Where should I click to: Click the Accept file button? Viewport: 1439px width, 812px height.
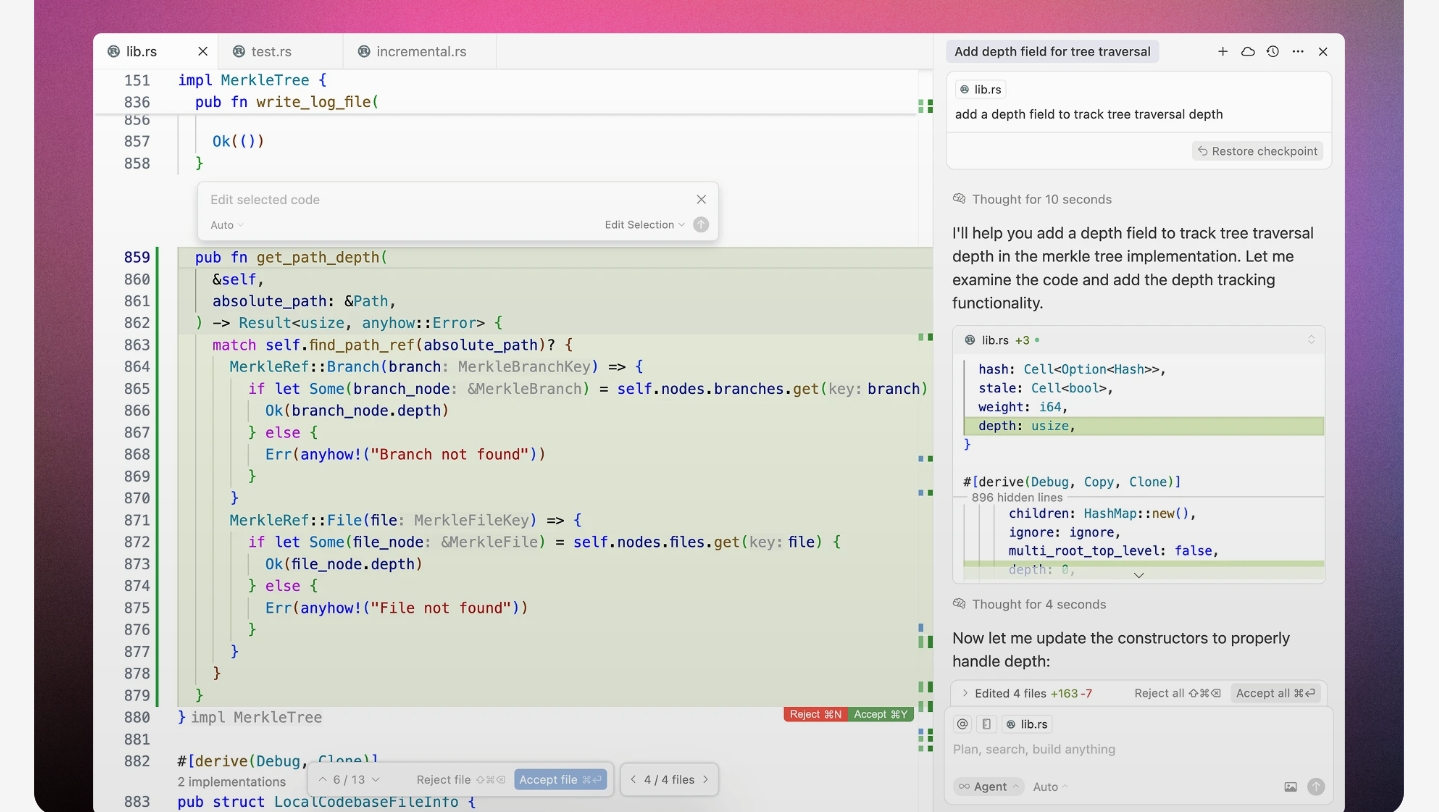click(x=560, y=780)
